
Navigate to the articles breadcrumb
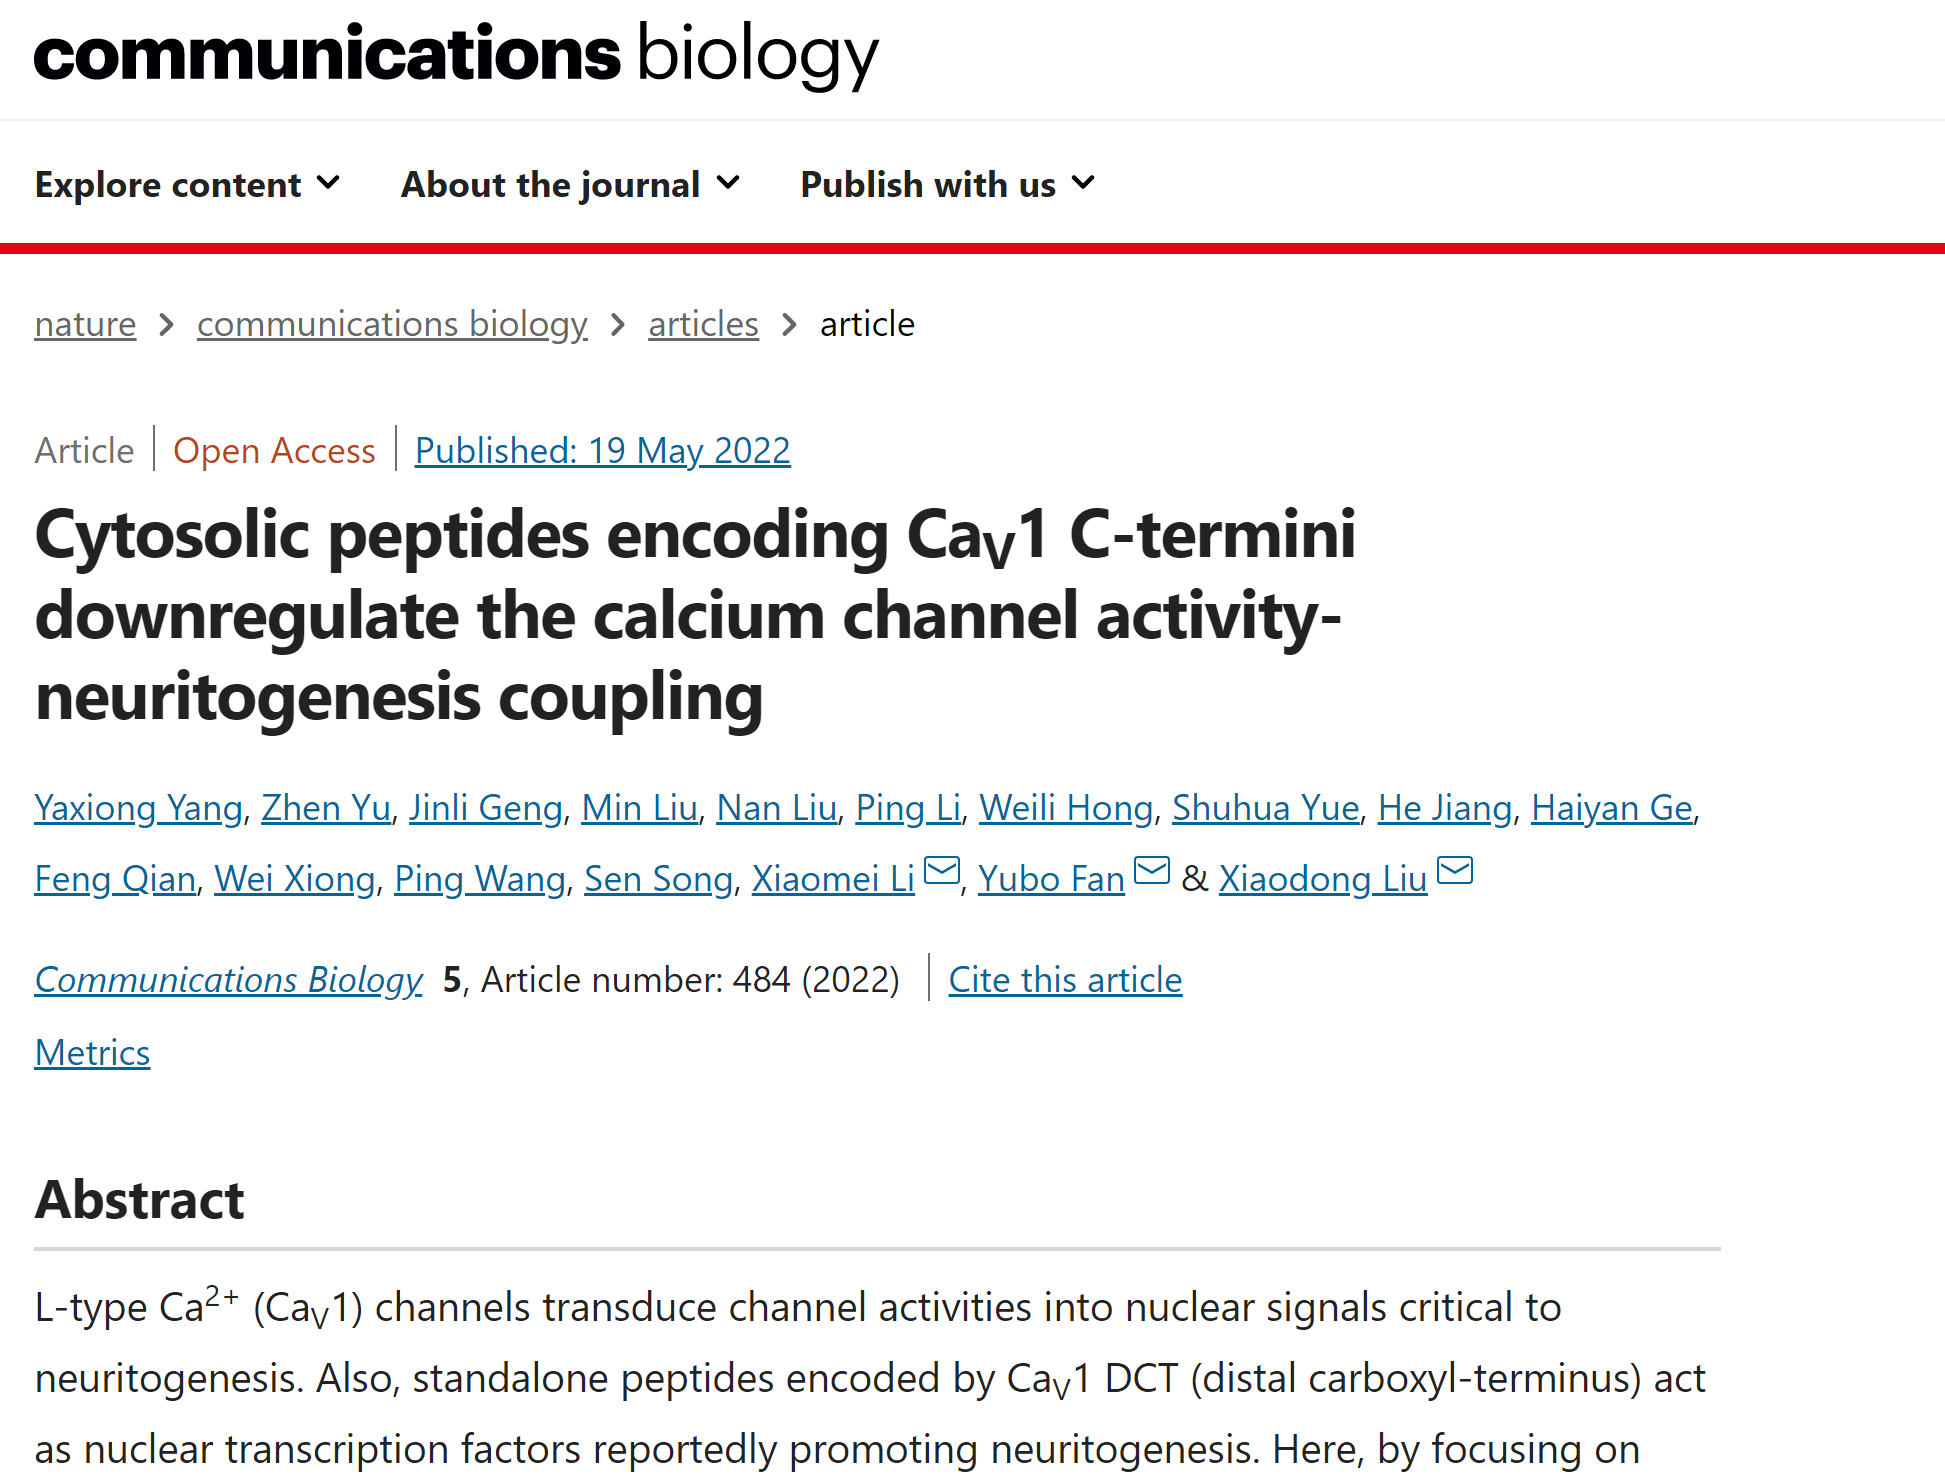(x=703, y=324)
